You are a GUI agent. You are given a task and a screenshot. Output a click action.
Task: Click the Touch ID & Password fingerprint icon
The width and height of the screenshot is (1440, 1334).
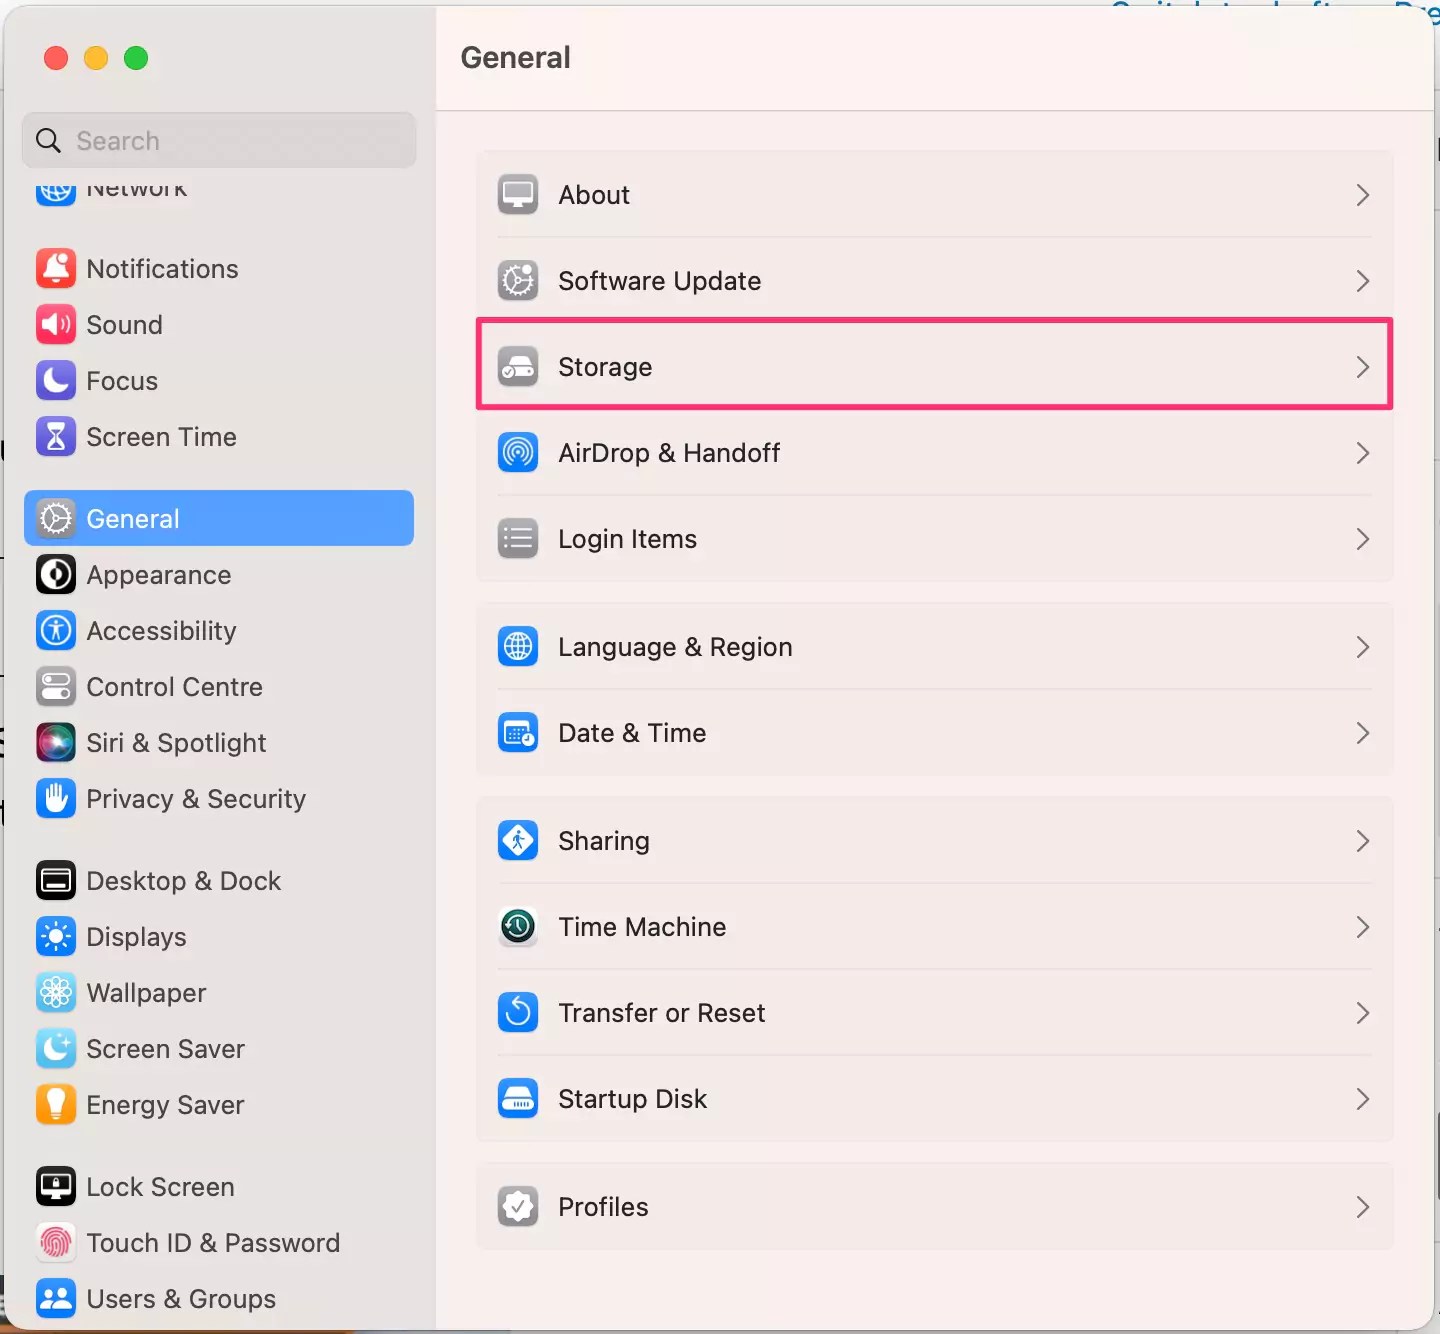pyautogui.click(x=56, y=1242)
